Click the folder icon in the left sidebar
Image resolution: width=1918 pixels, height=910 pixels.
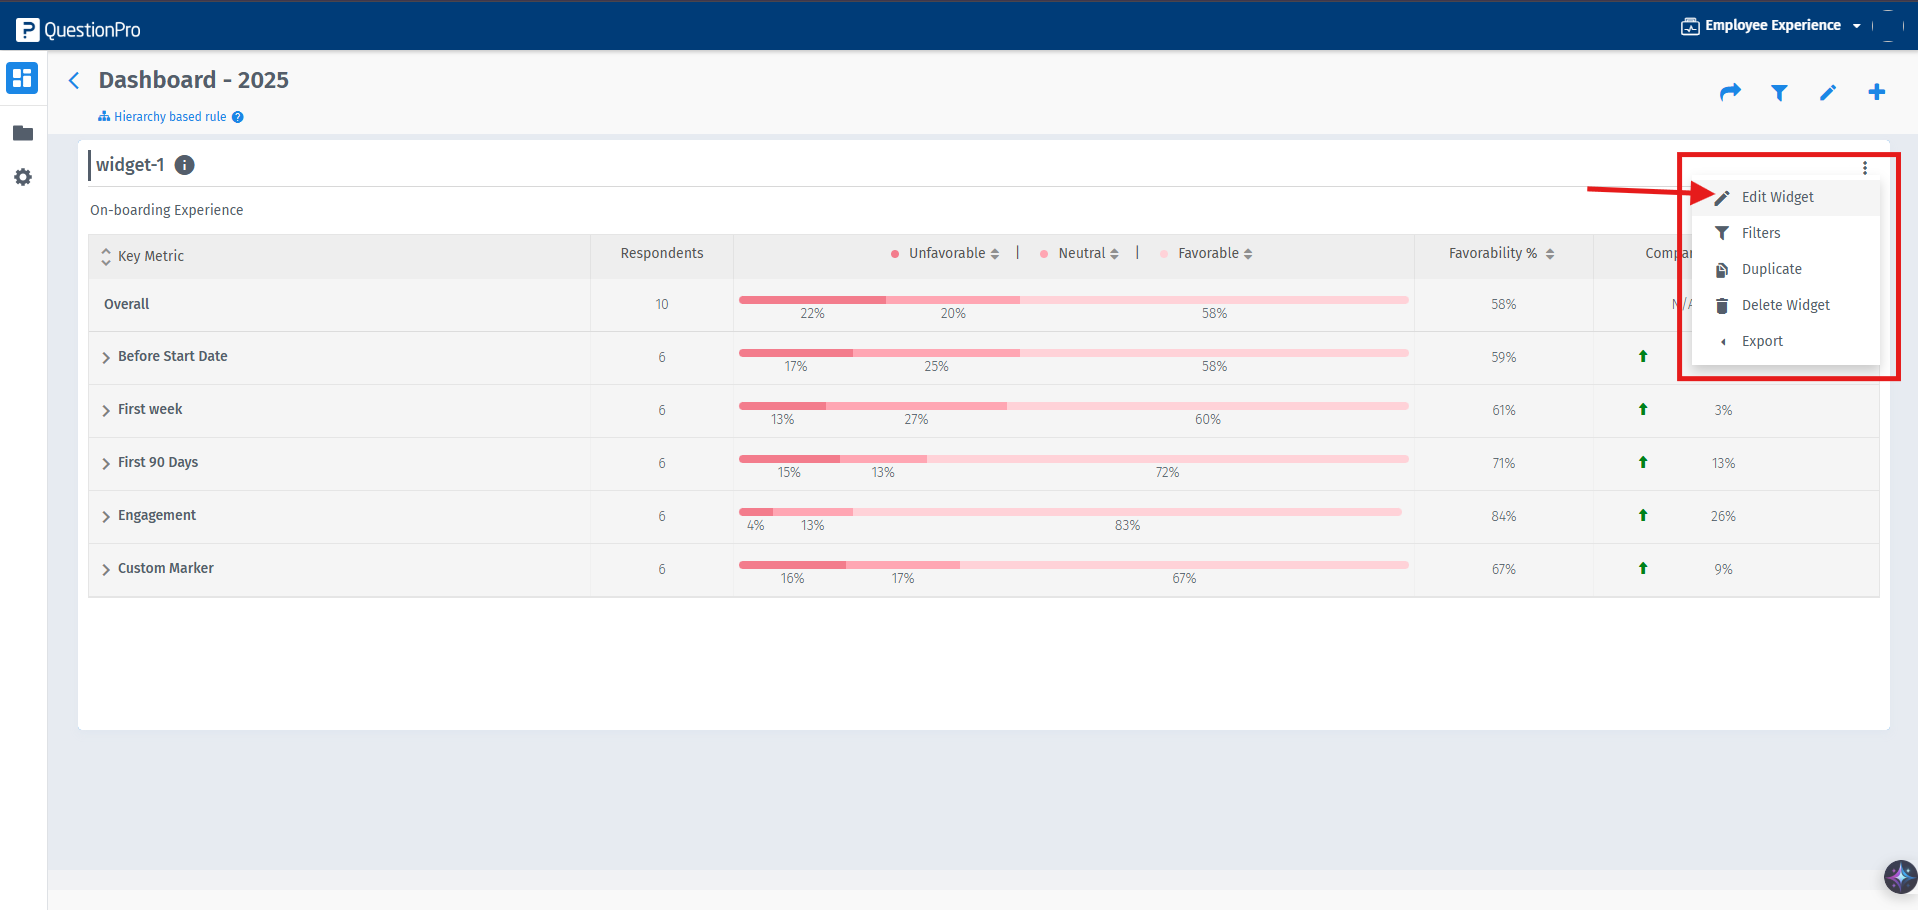click(22, 133)
